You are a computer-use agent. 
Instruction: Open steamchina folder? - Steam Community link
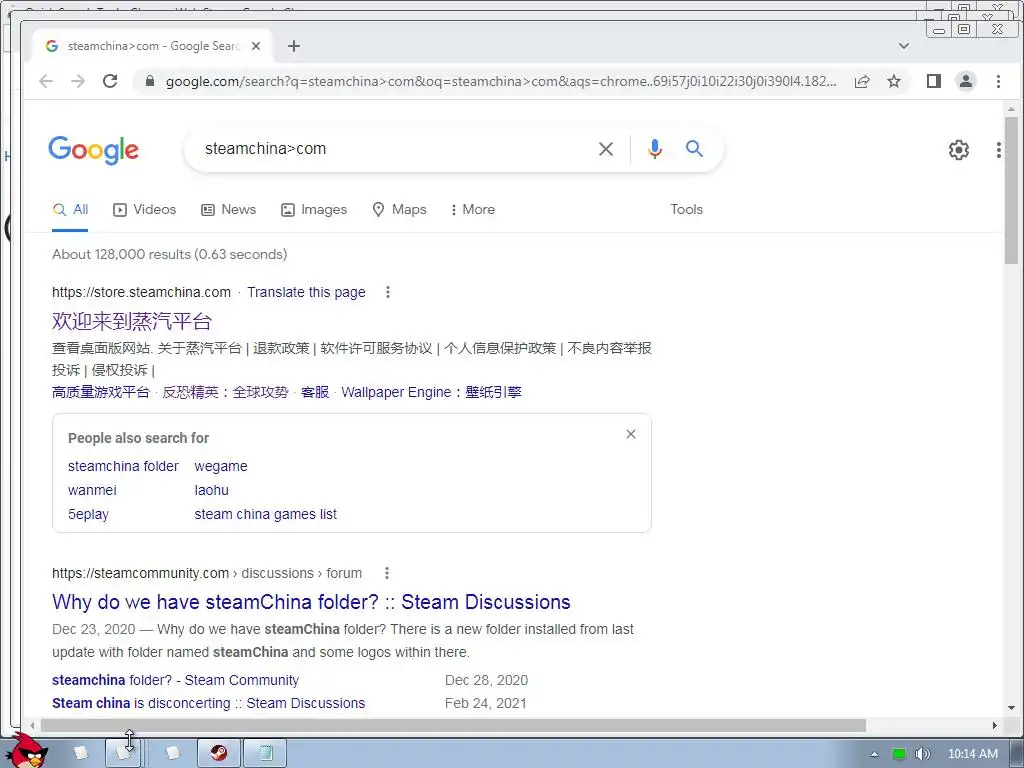[175, 680]
